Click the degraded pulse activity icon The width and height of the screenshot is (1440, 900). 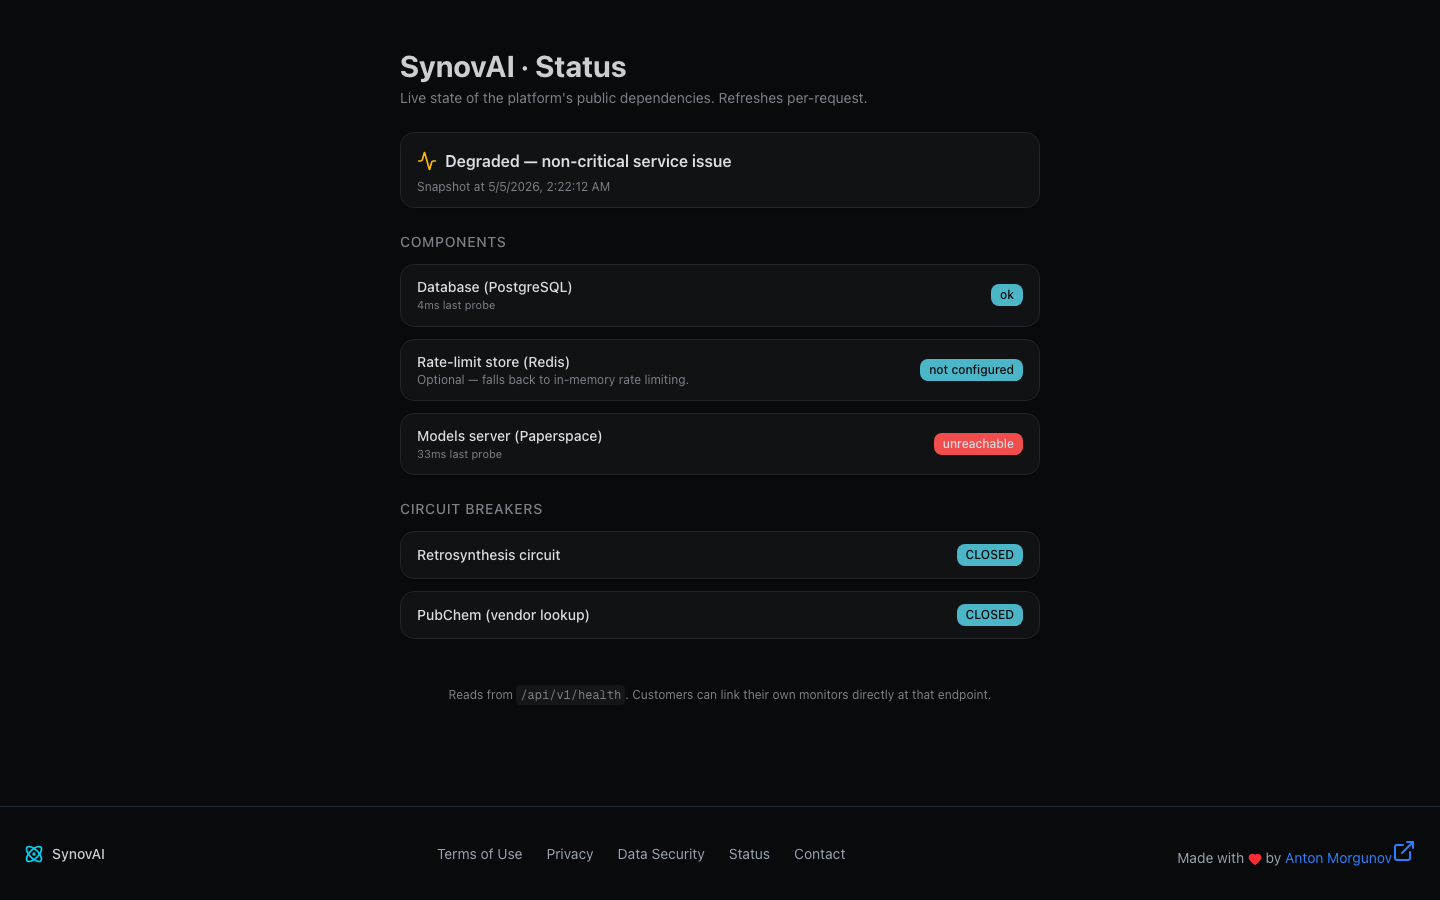pos(427,161)
